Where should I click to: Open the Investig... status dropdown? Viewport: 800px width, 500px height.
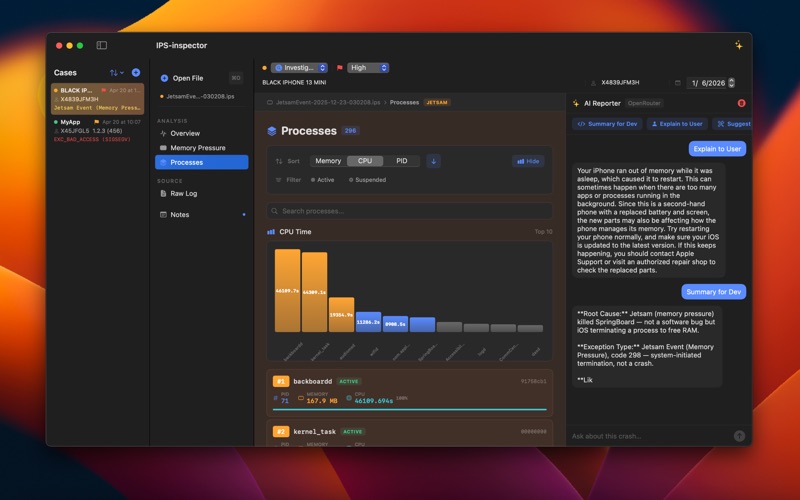[x=299, y=67]
